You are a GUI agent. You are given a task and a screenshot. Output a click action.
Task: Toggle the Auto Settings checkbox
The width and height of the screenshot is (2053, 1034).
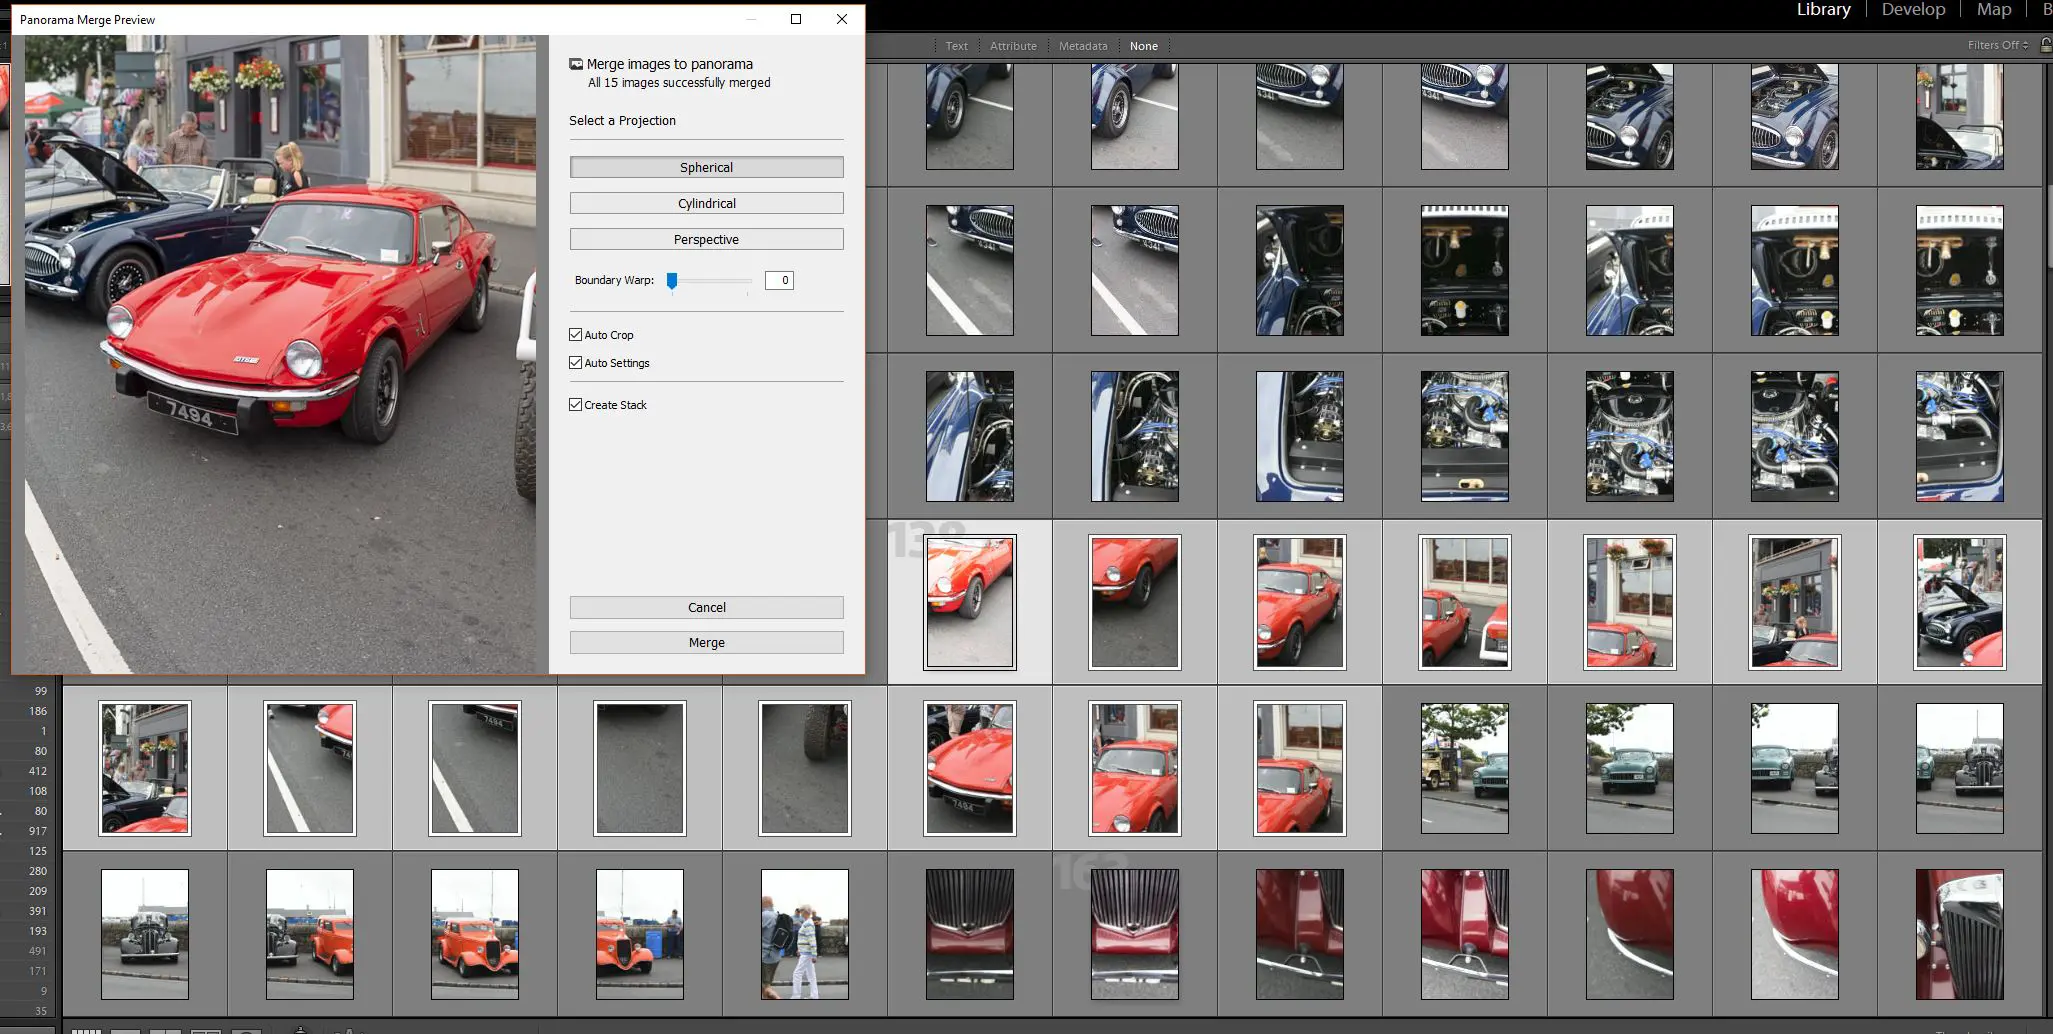click(x=576, y=363)
